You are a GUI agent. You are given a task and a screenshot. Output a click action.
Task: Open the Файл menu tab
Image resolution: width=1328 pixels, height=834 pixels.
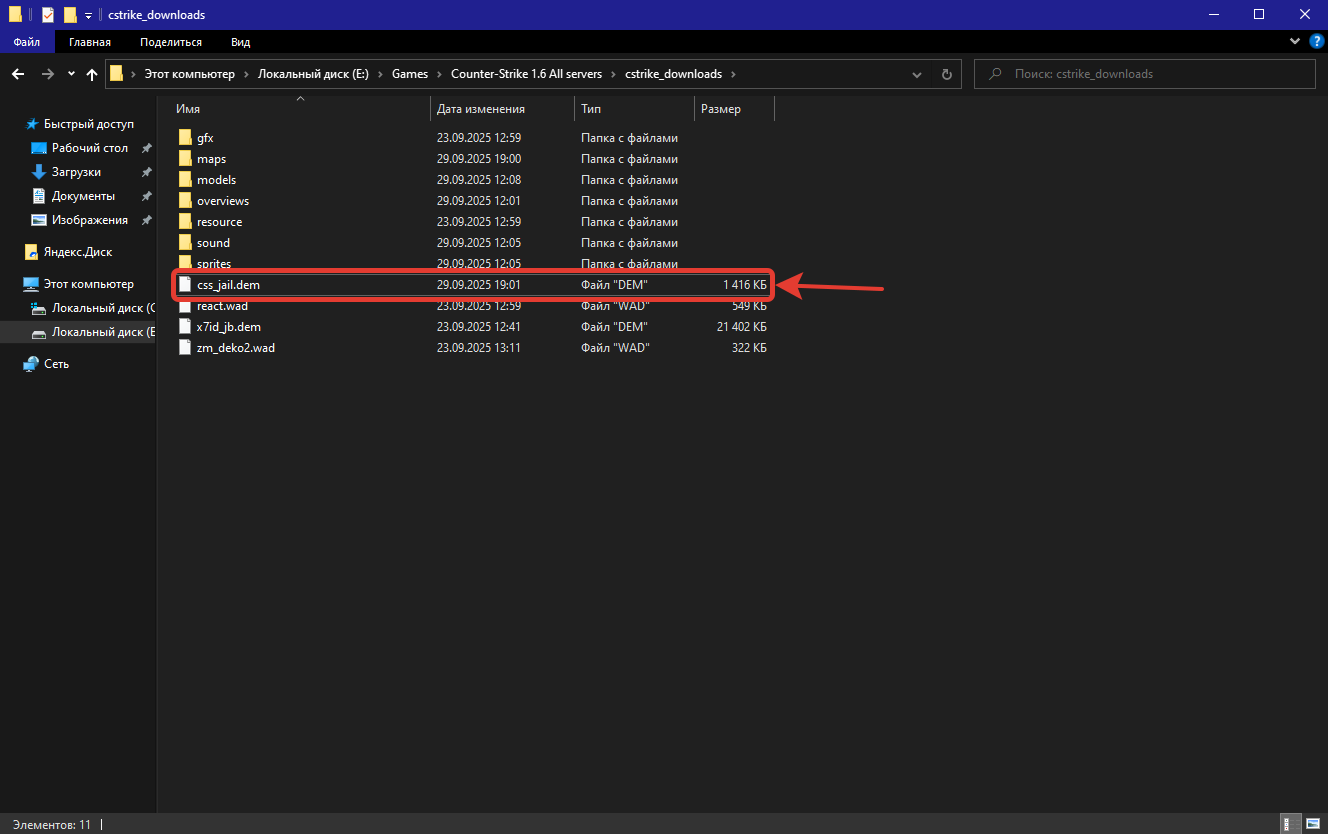tap(27, 42)
